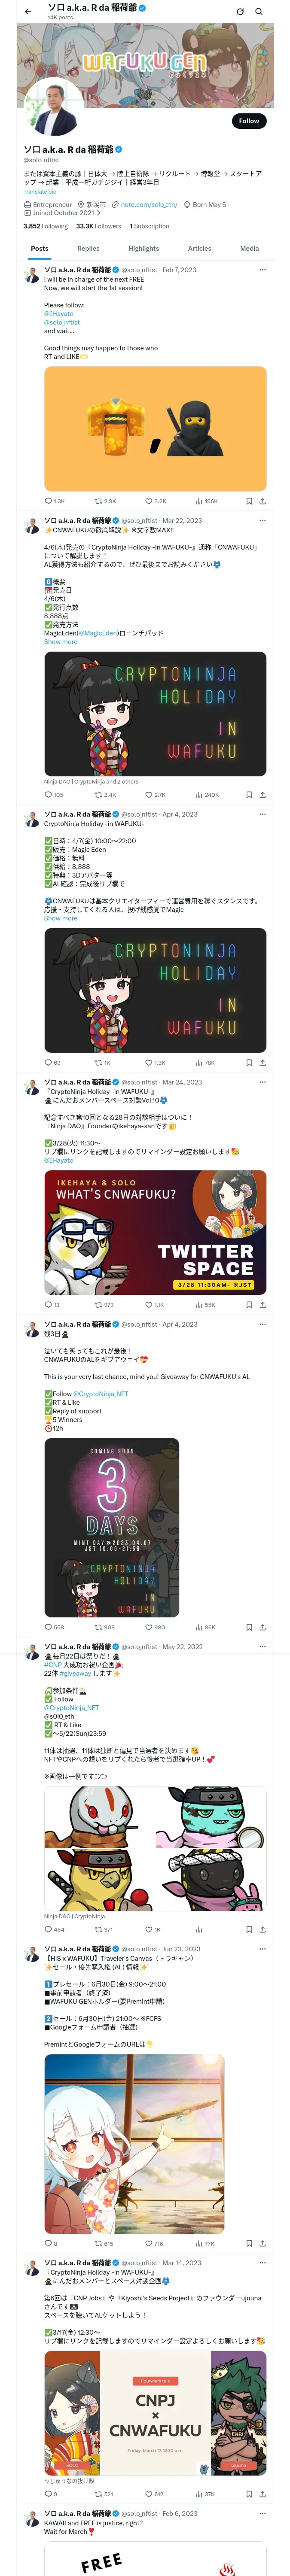Screen dimensions: 290x2576
Task: Click the Translate bio link
Action: [x=40, y=192]
